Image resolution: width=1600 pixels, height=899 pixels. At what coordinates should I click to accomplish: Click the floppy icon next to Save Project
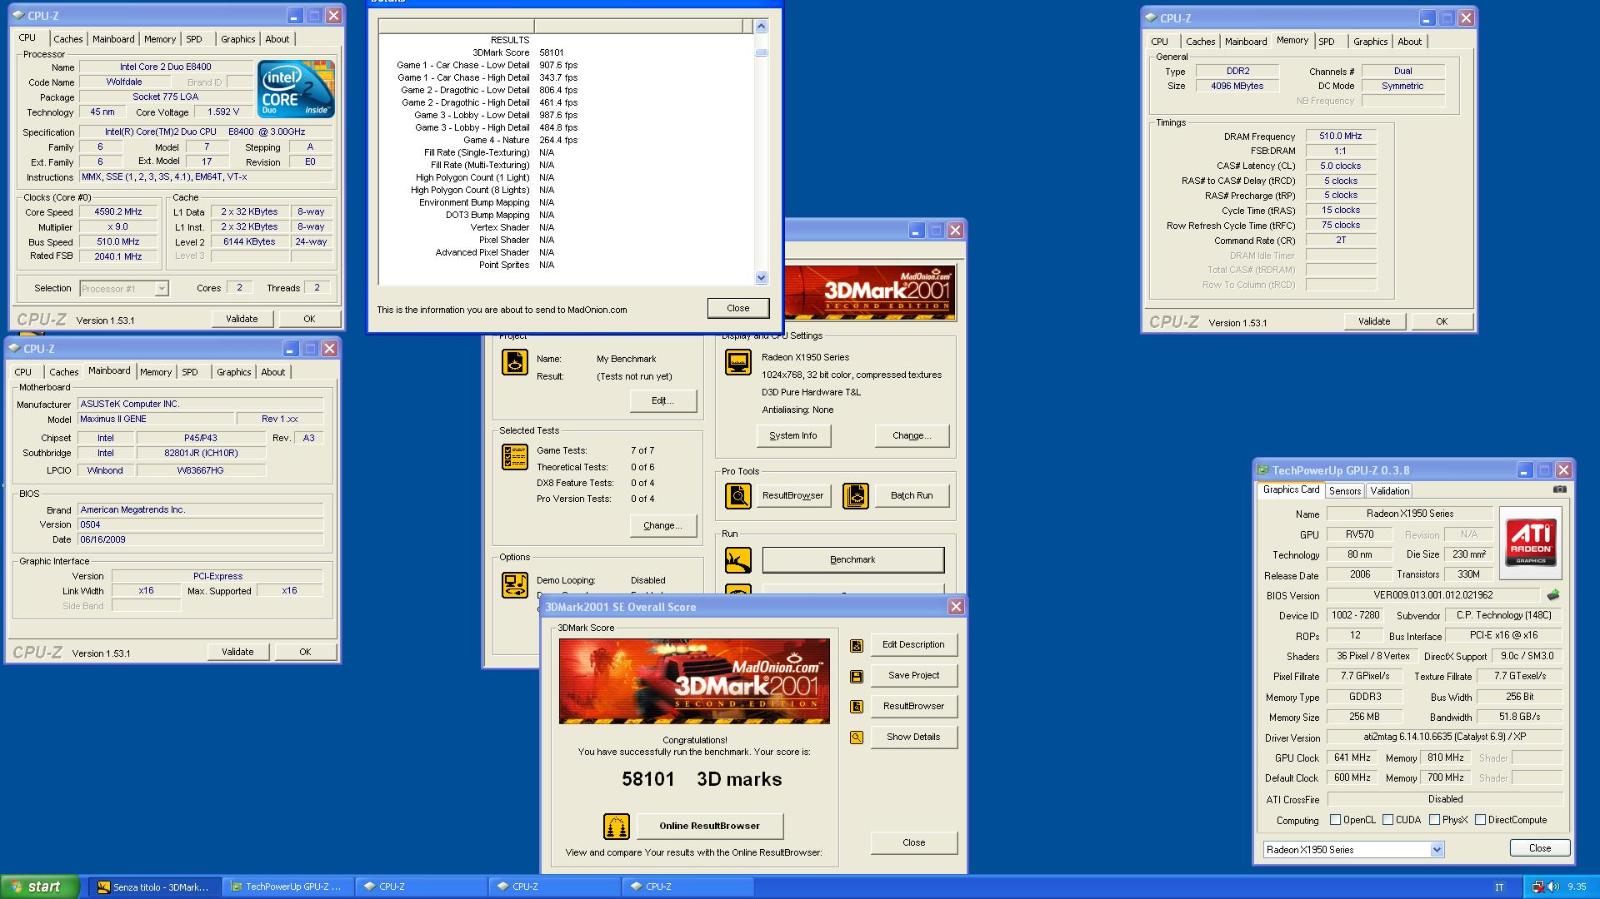pyautogui.click(x=856, y=676)
